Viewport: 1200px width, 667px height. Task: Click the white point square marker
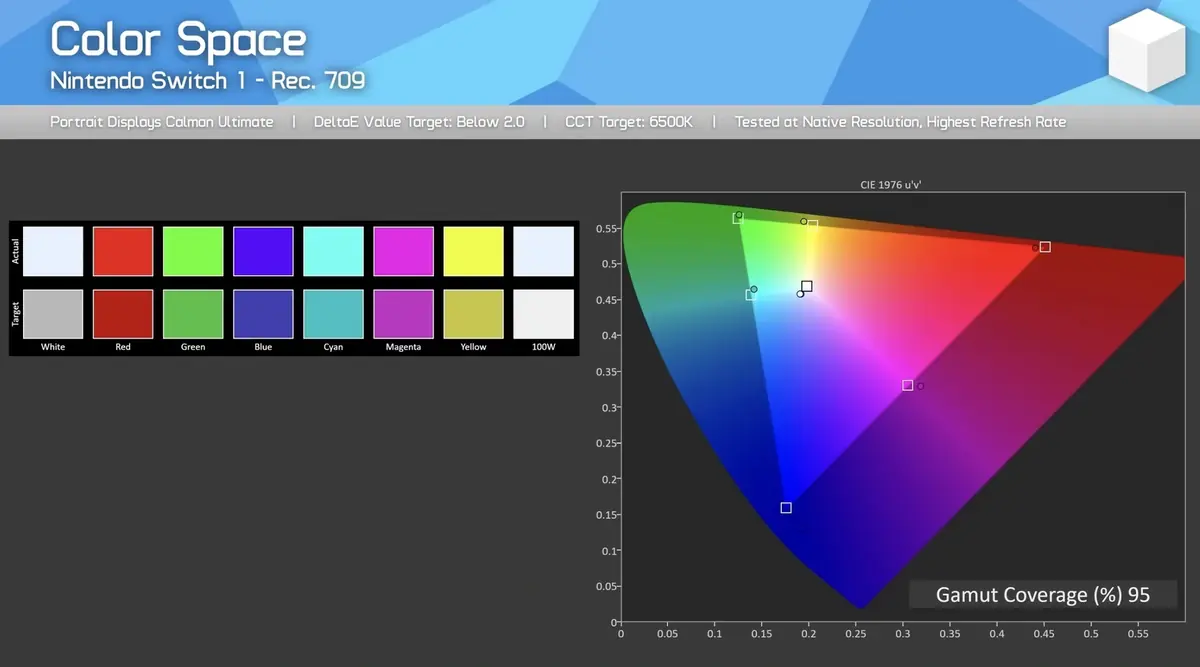[807, 286]
